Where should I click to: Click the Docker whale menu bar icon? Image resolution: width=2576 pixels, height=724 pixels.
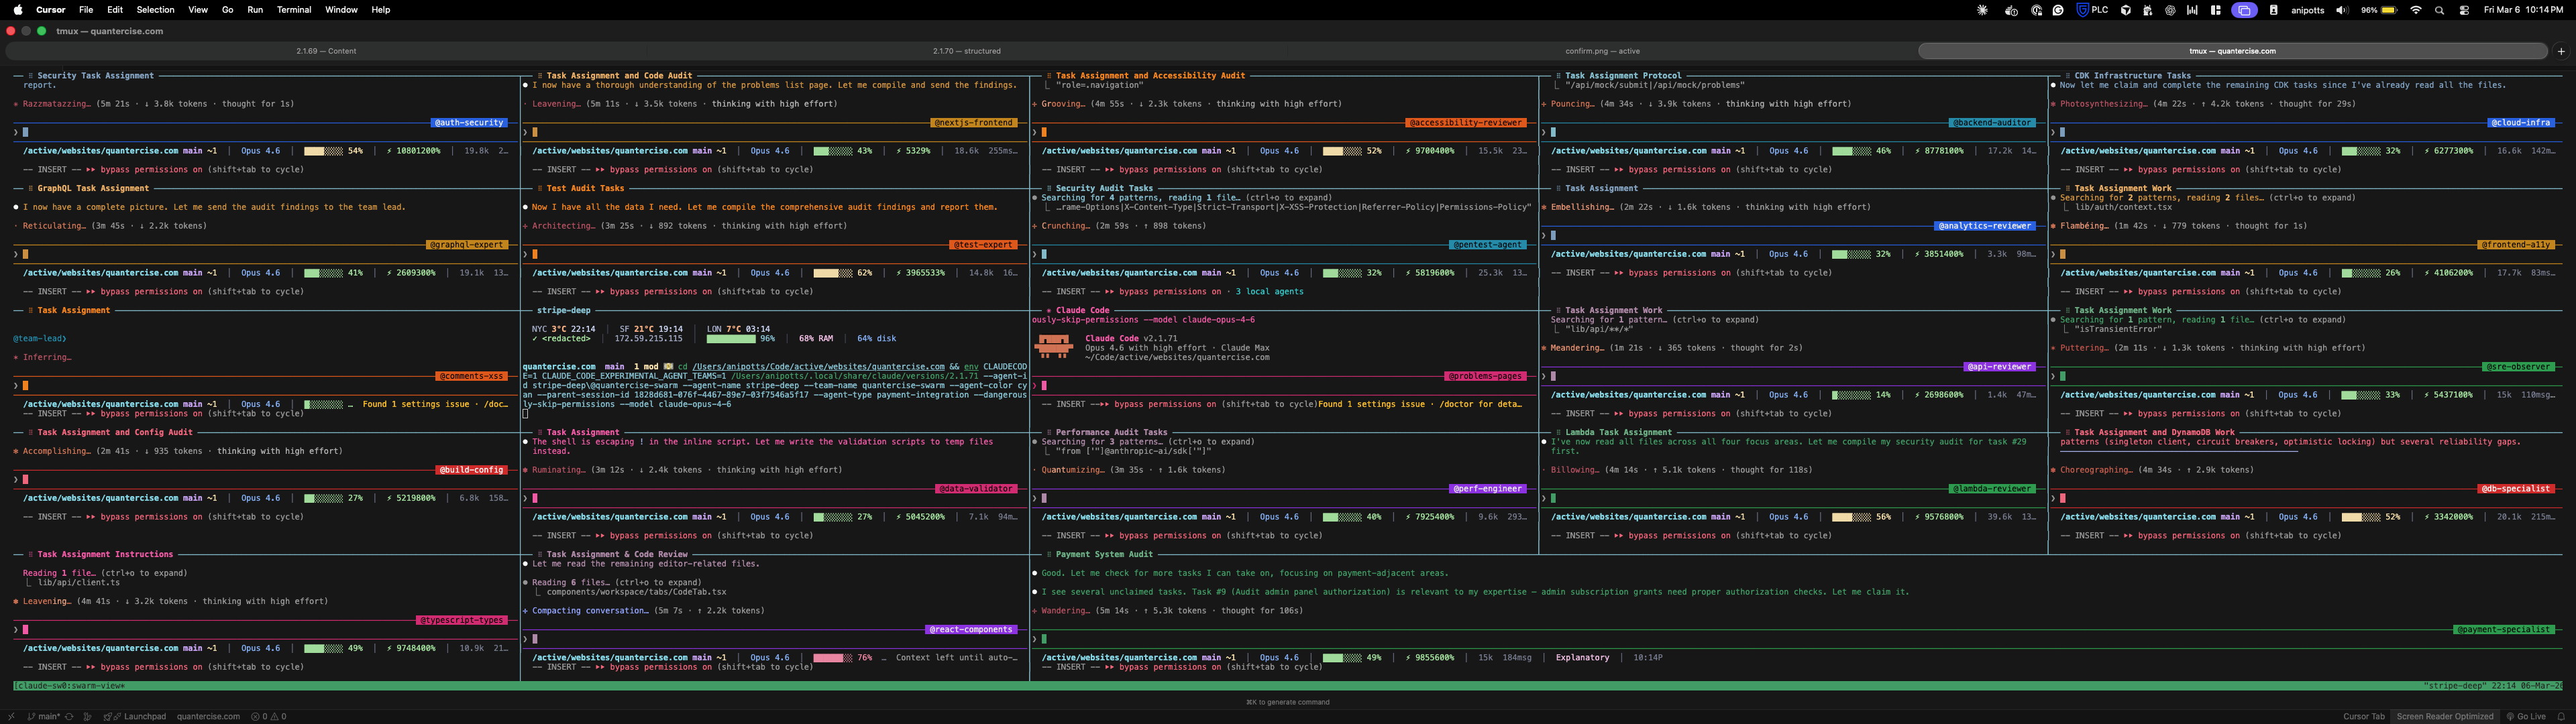[2011, 10]
